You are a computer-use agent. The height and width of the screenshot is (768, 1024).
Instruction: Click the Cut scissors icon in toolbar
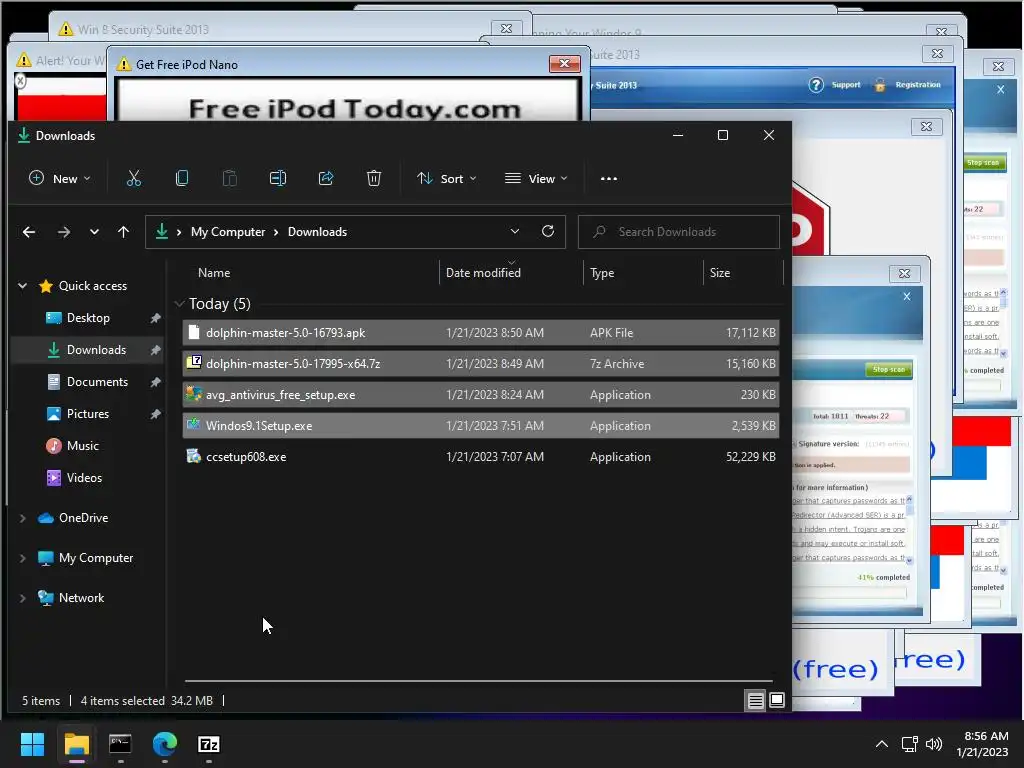point(134,178)
